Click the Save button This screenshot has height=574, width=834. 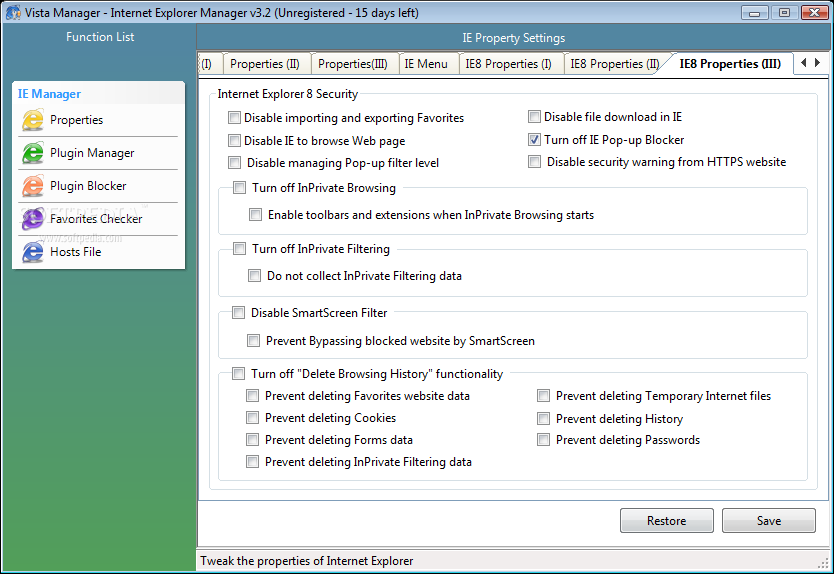[769, 520]
